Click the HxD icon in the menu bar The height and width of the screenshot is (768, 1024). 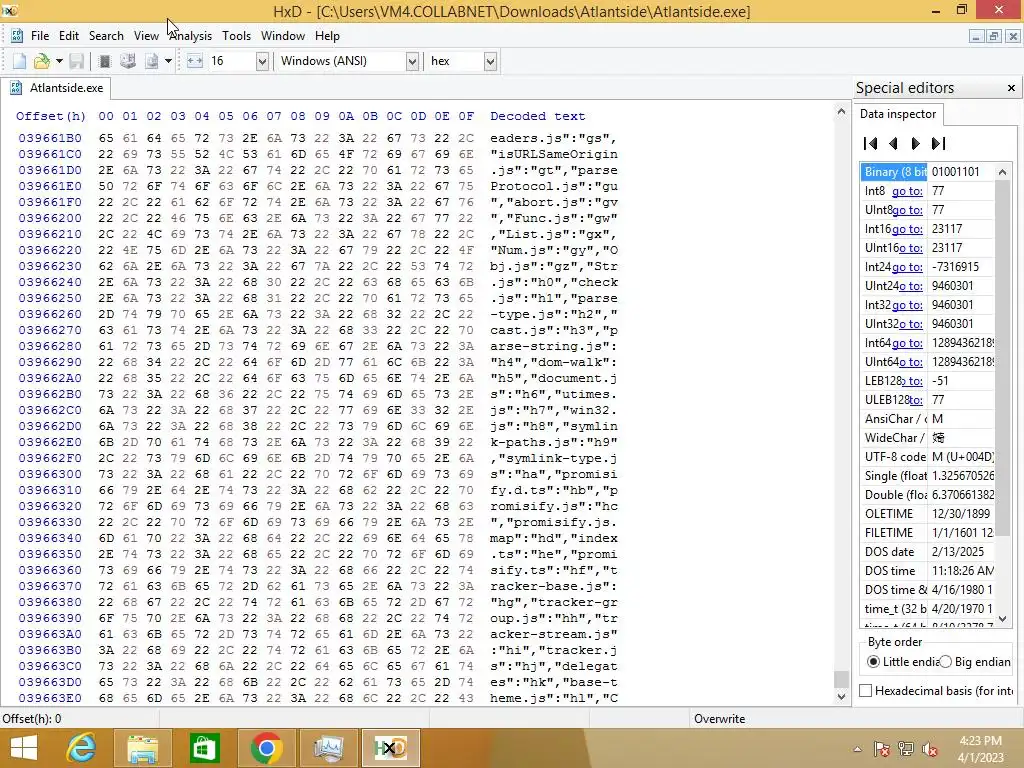pos(16,36)
